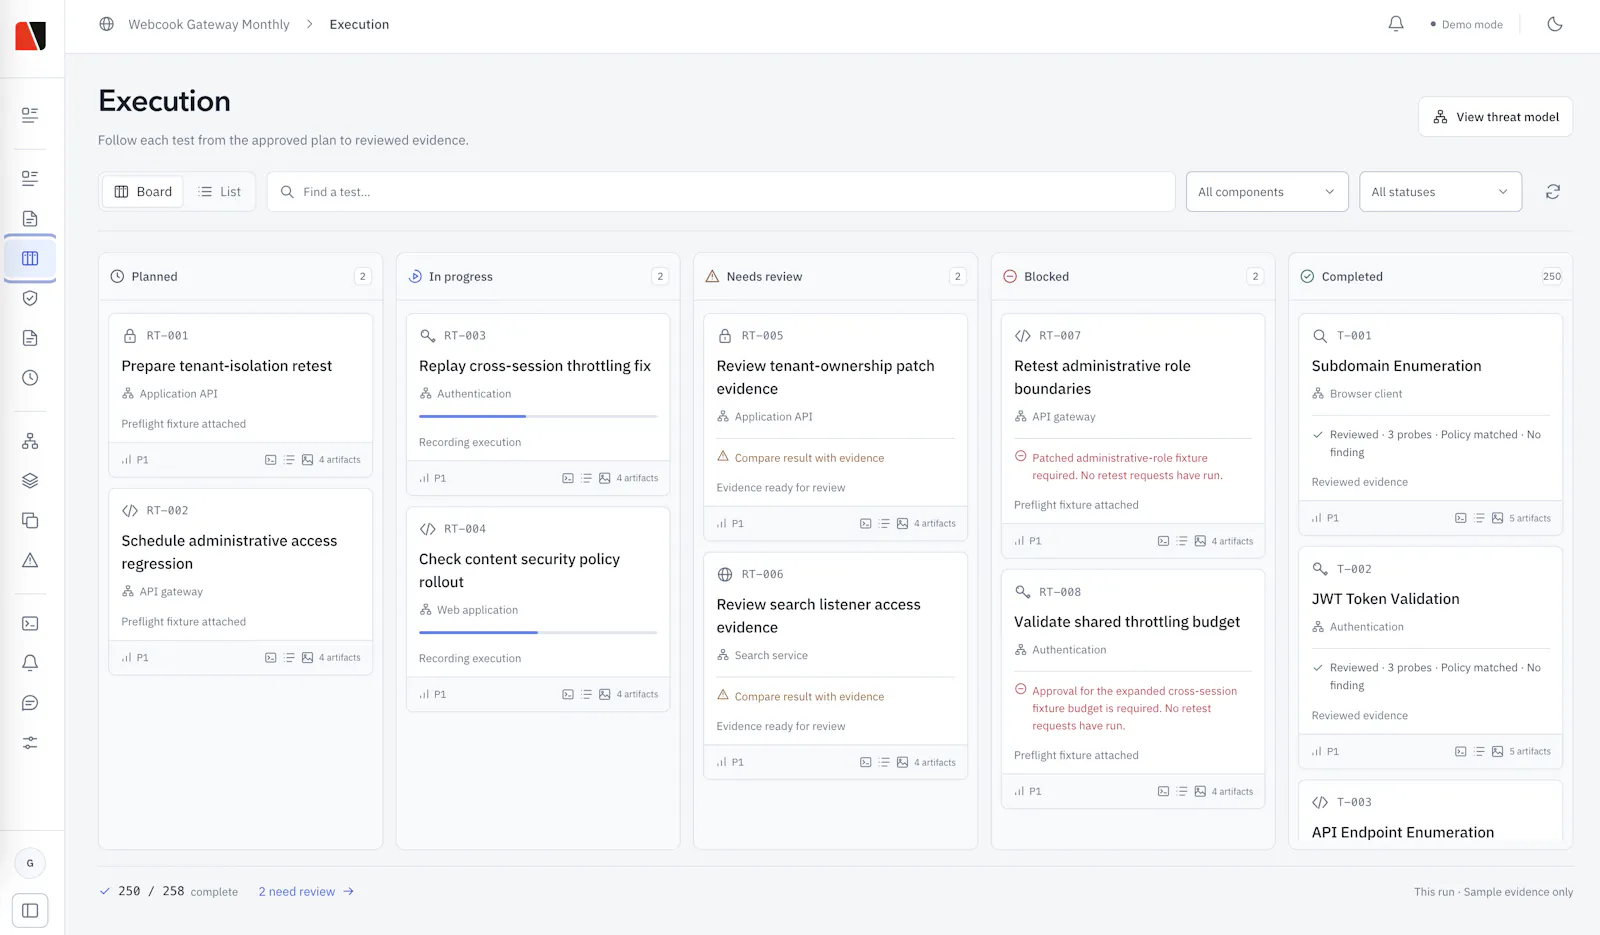Screen dimensions: 1600x935
Task: Click the G user avatar
Action: point(30,863)
